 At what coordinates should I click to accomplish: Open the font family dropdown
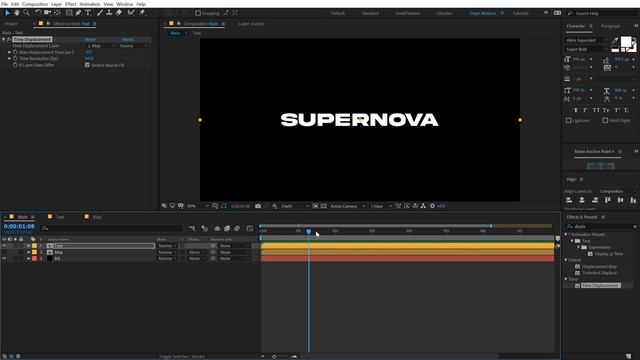(x=586, y=40)
